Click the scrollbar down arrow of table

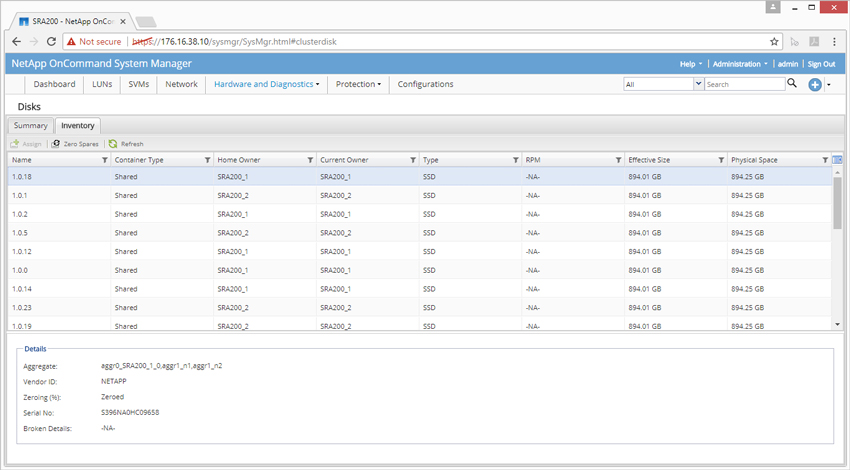pyautogui.click(x=837, y=324)
